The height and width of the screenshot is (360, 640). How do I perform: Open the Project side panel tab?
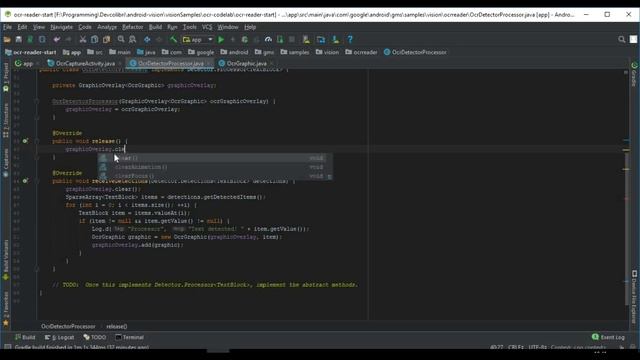[6, 78]
